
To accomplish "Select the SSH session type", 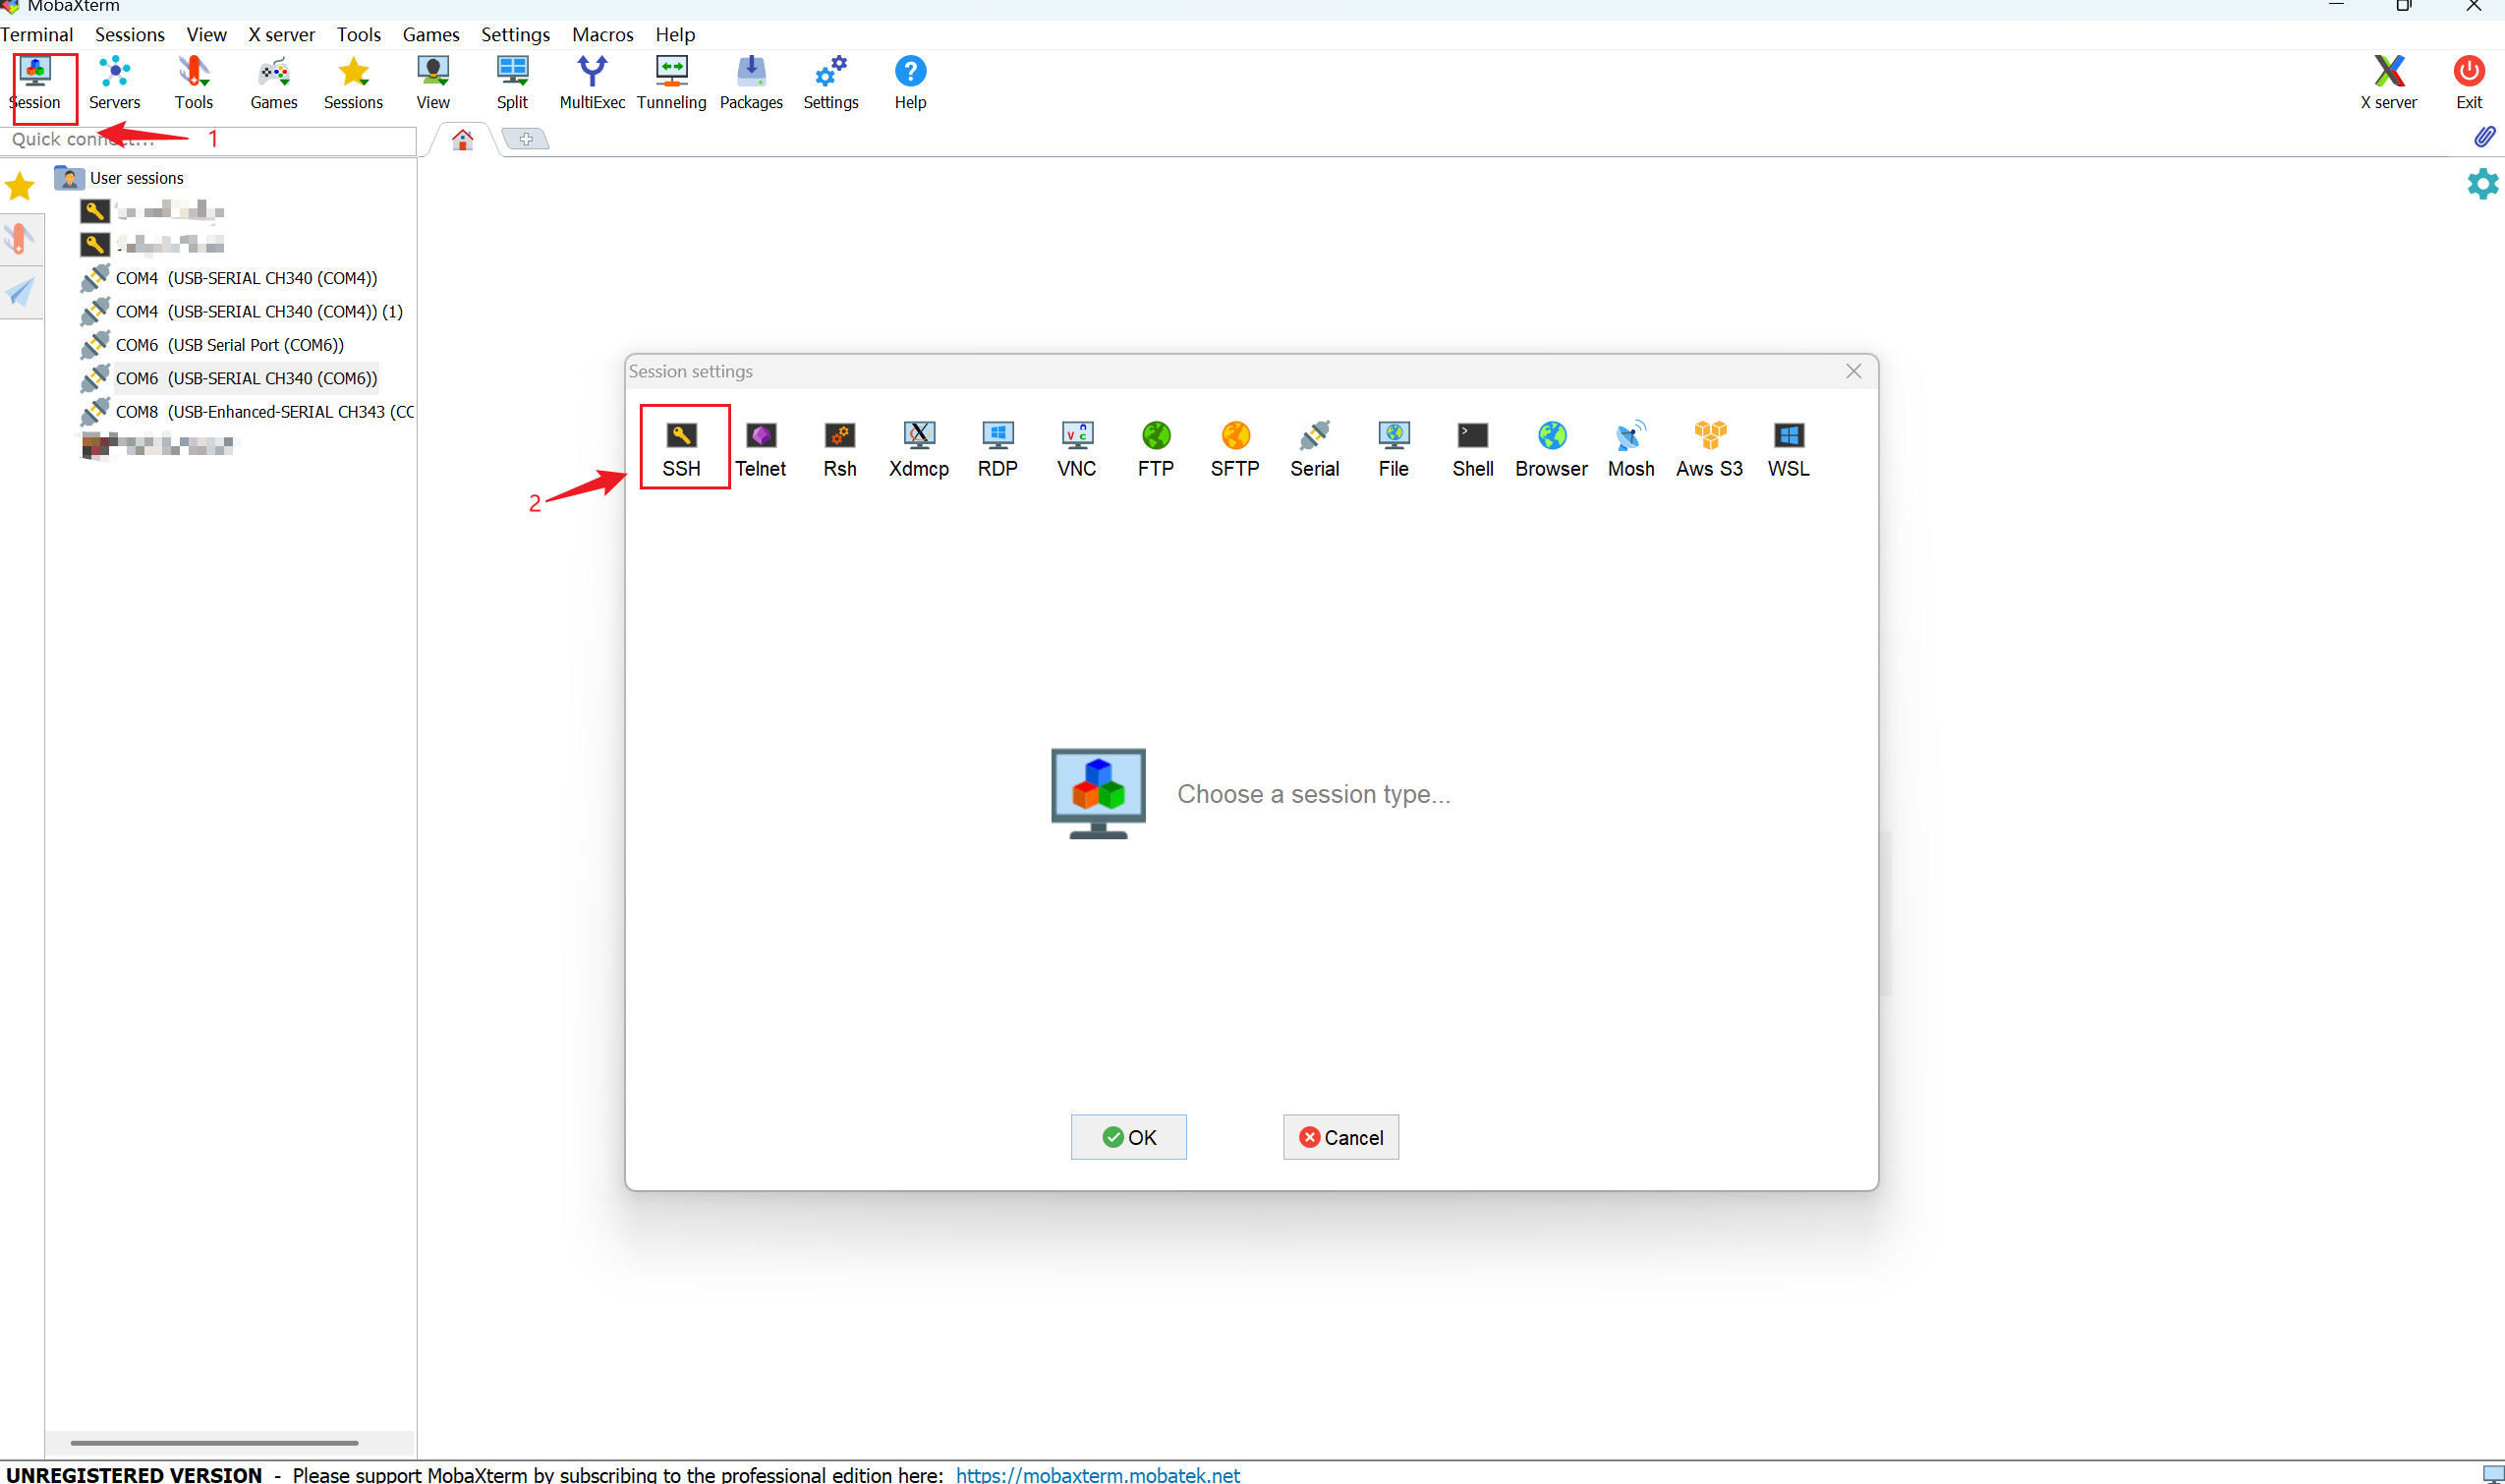I will 682,447.
